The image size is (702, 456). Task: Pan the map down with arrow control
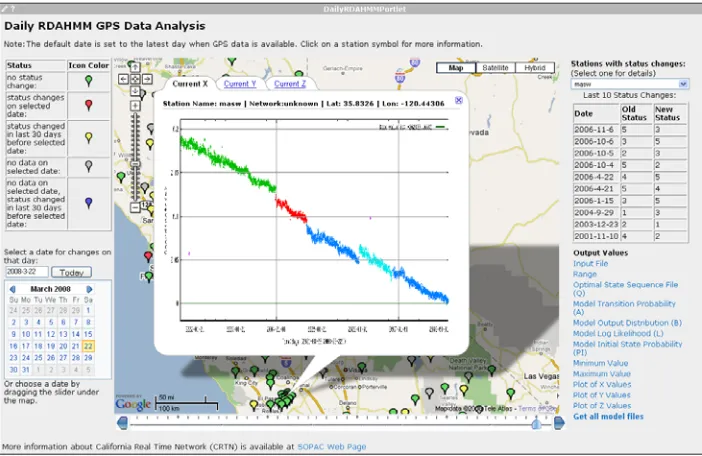click(135, 91)
